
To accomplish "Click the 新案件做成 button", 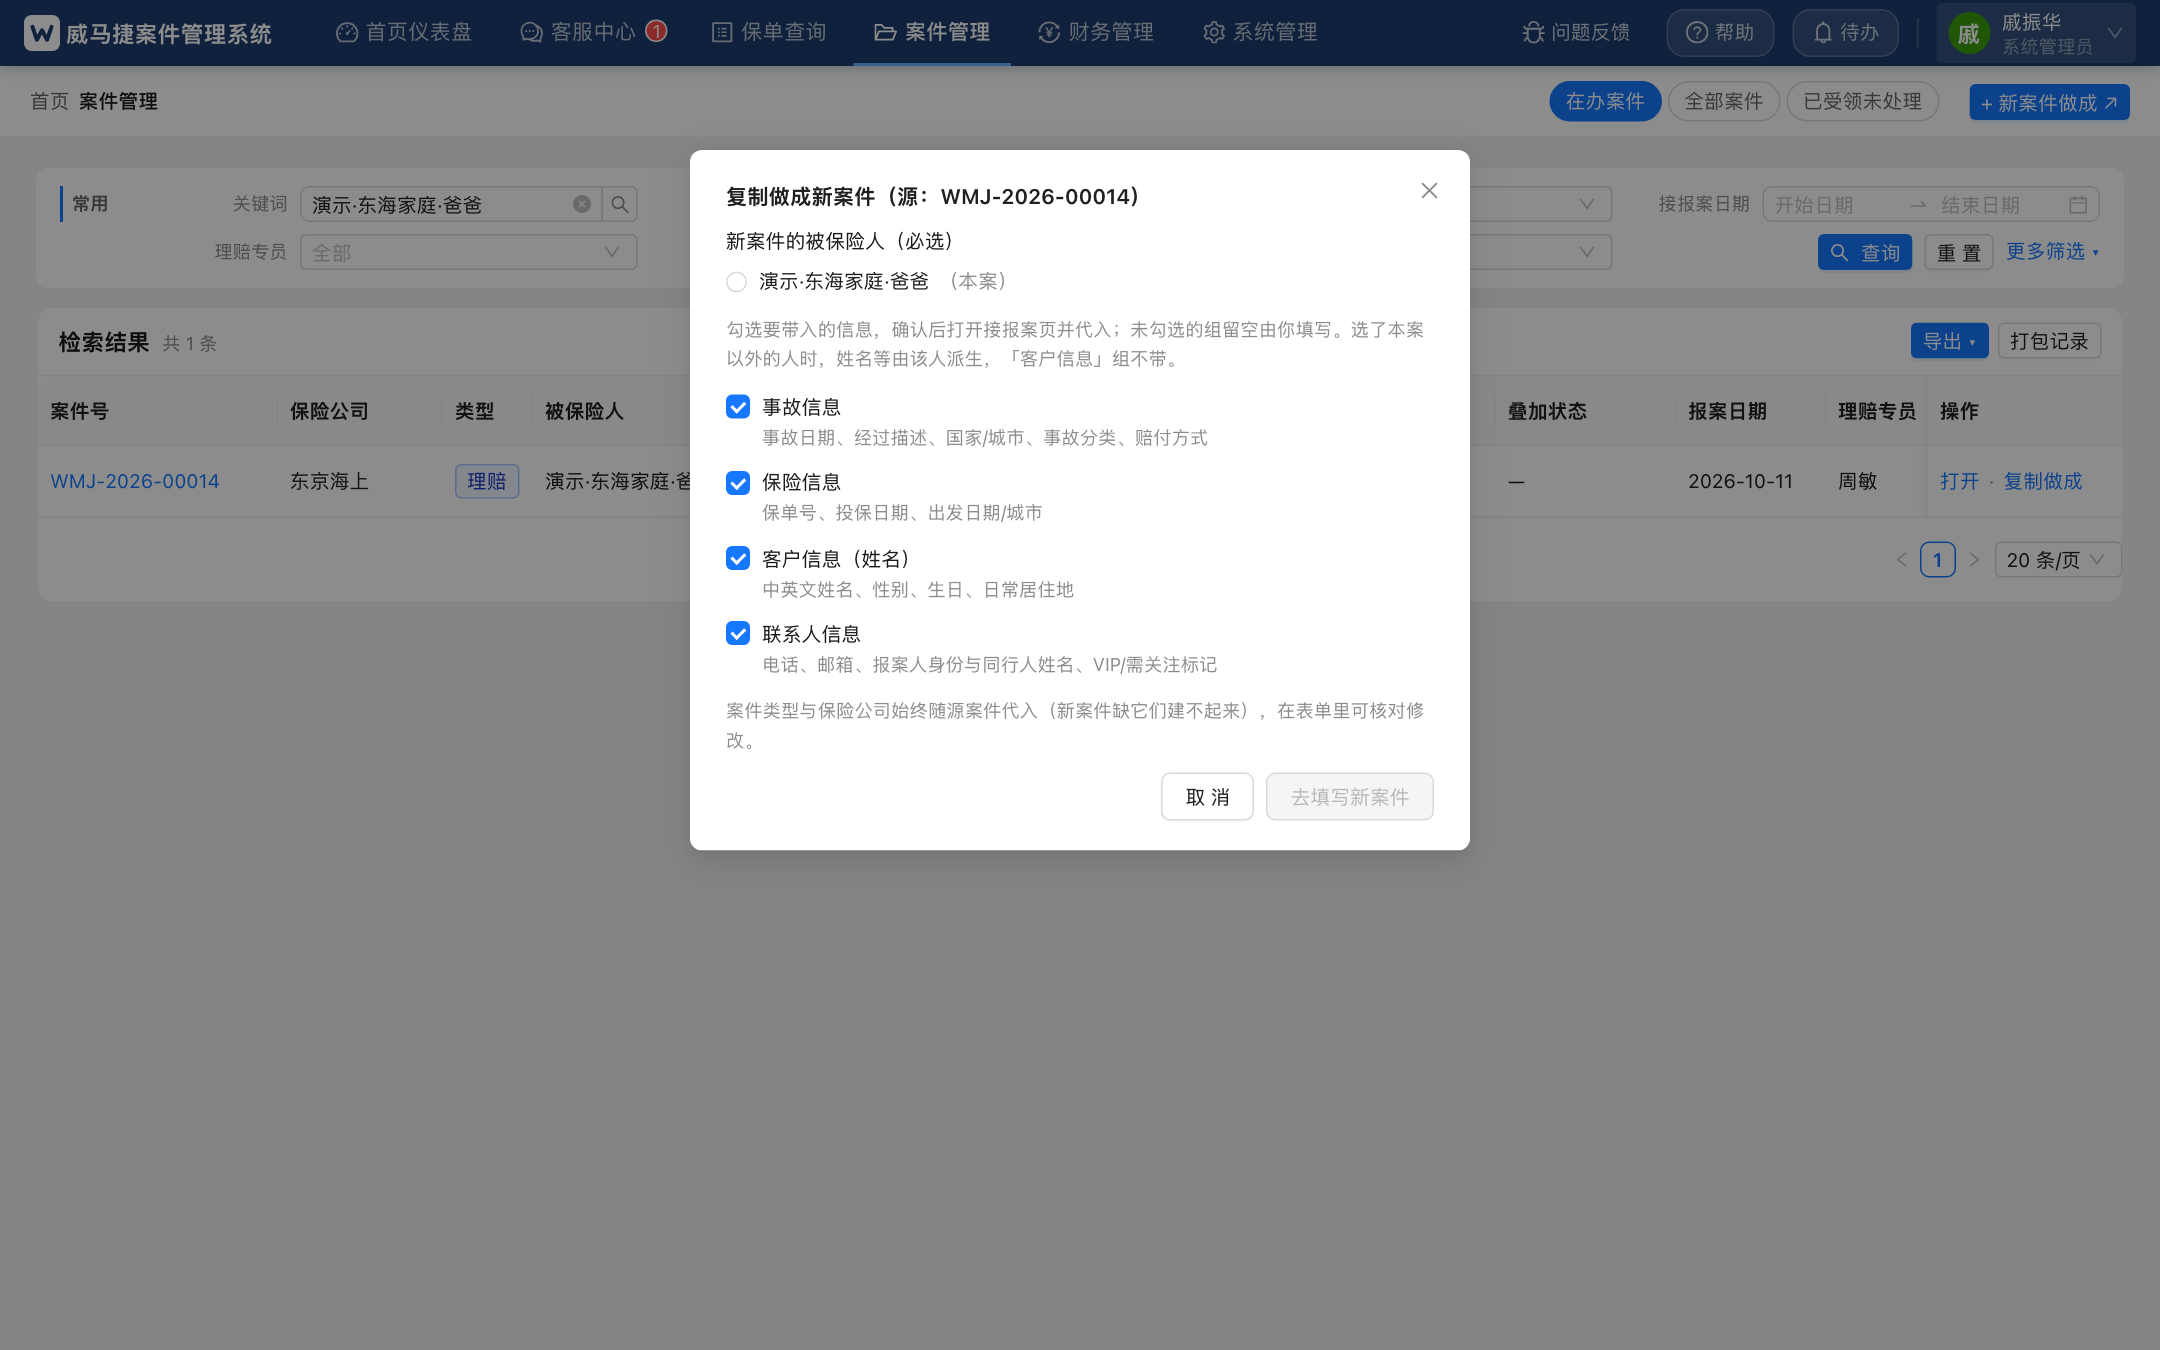I will tap(2049, 102).
